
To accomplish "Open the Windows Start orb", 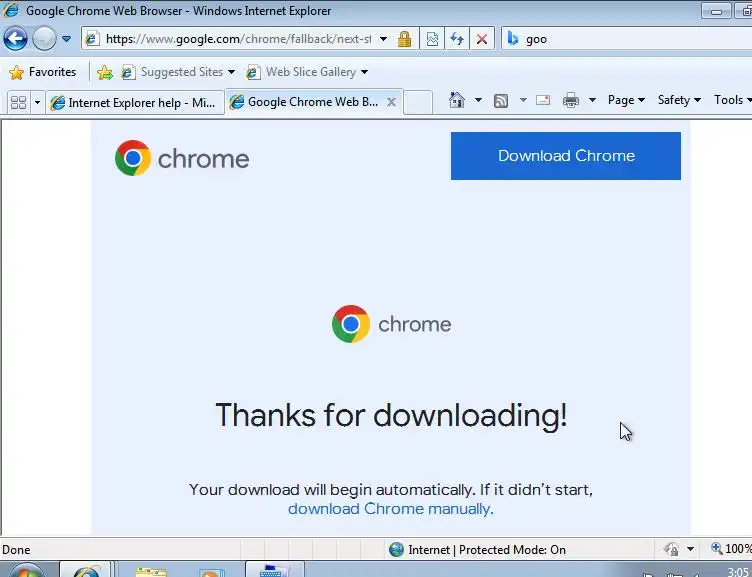I will click(26, 569).
